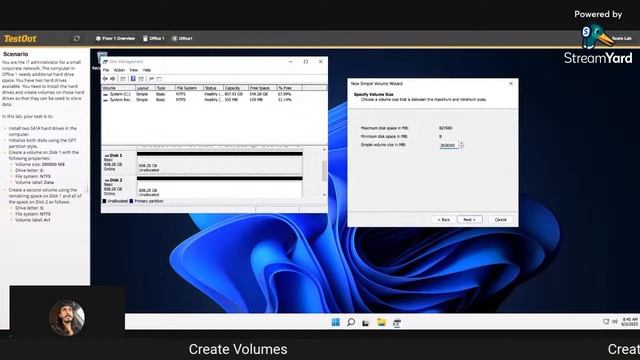Sort by the Status column header
This screenshot has height=360, width=640.
[x=213, y=88]
